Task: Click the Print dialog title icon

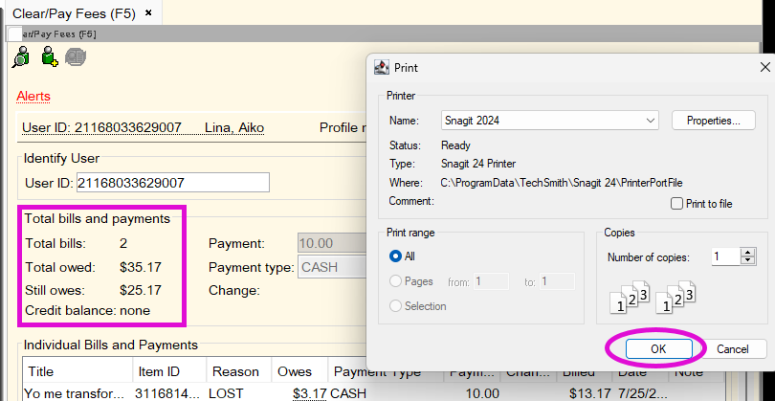Action: [382, 67]
